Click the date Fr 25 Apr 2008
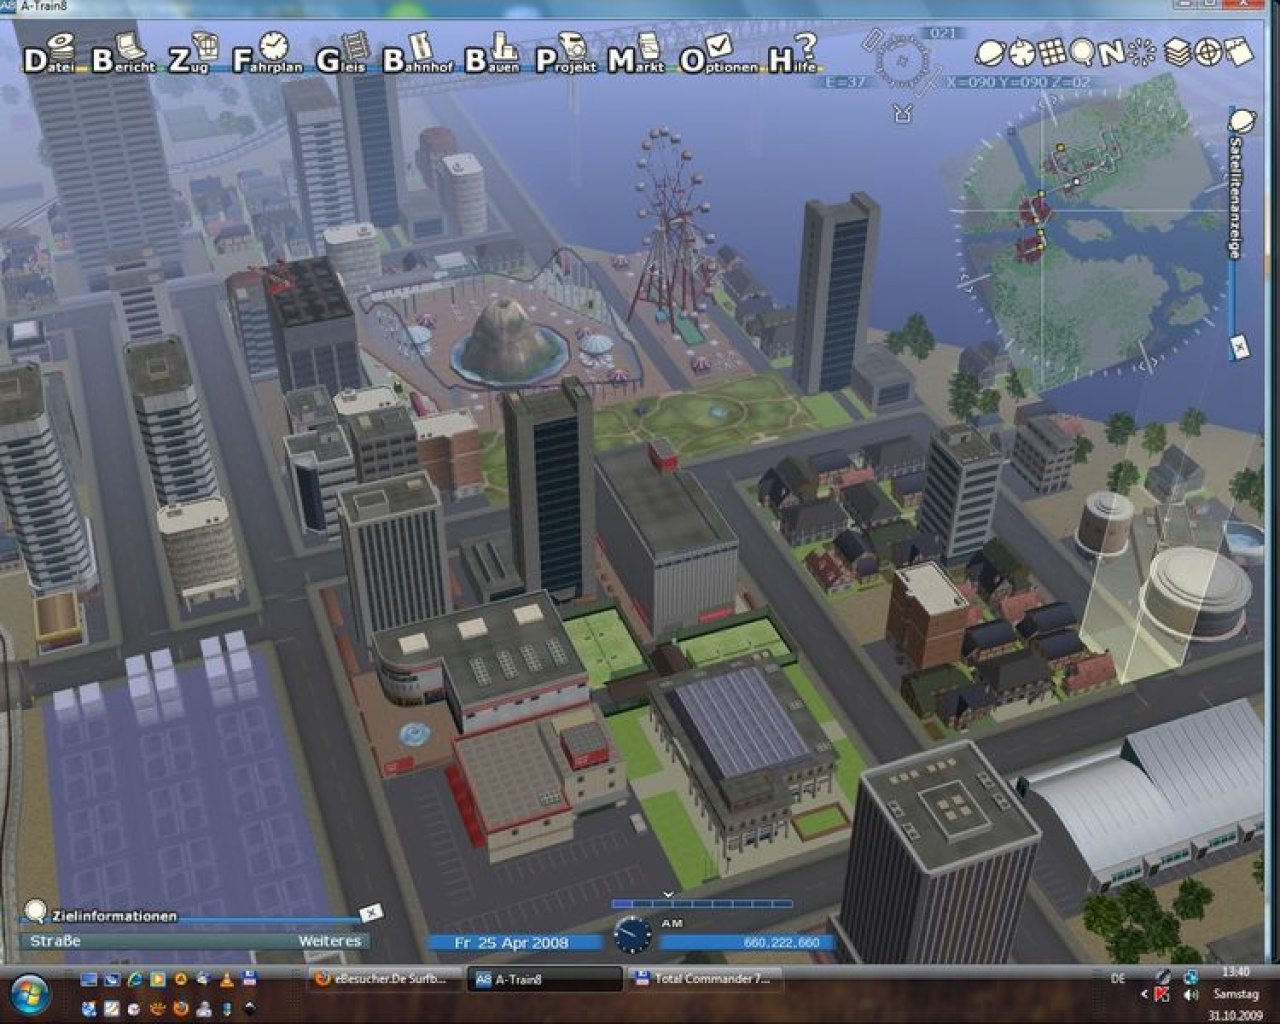Image resolution: width=1280 pixels, height=1024 pixels. tap(511, 942)
